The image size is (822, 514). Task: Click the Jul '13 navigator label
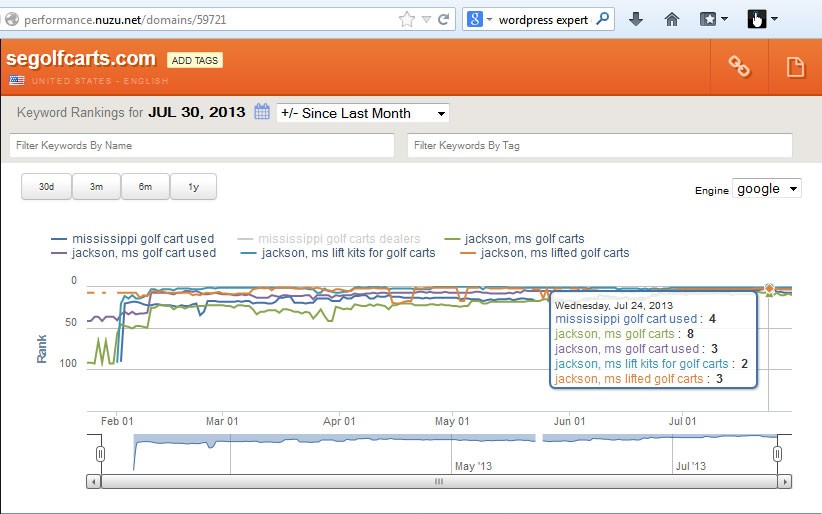691,466
